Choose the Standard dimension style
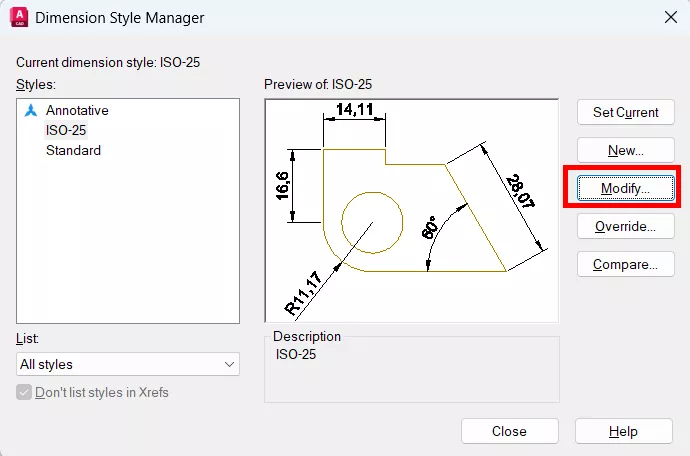This screenshot has height=456, width=690. click(73, 150)
